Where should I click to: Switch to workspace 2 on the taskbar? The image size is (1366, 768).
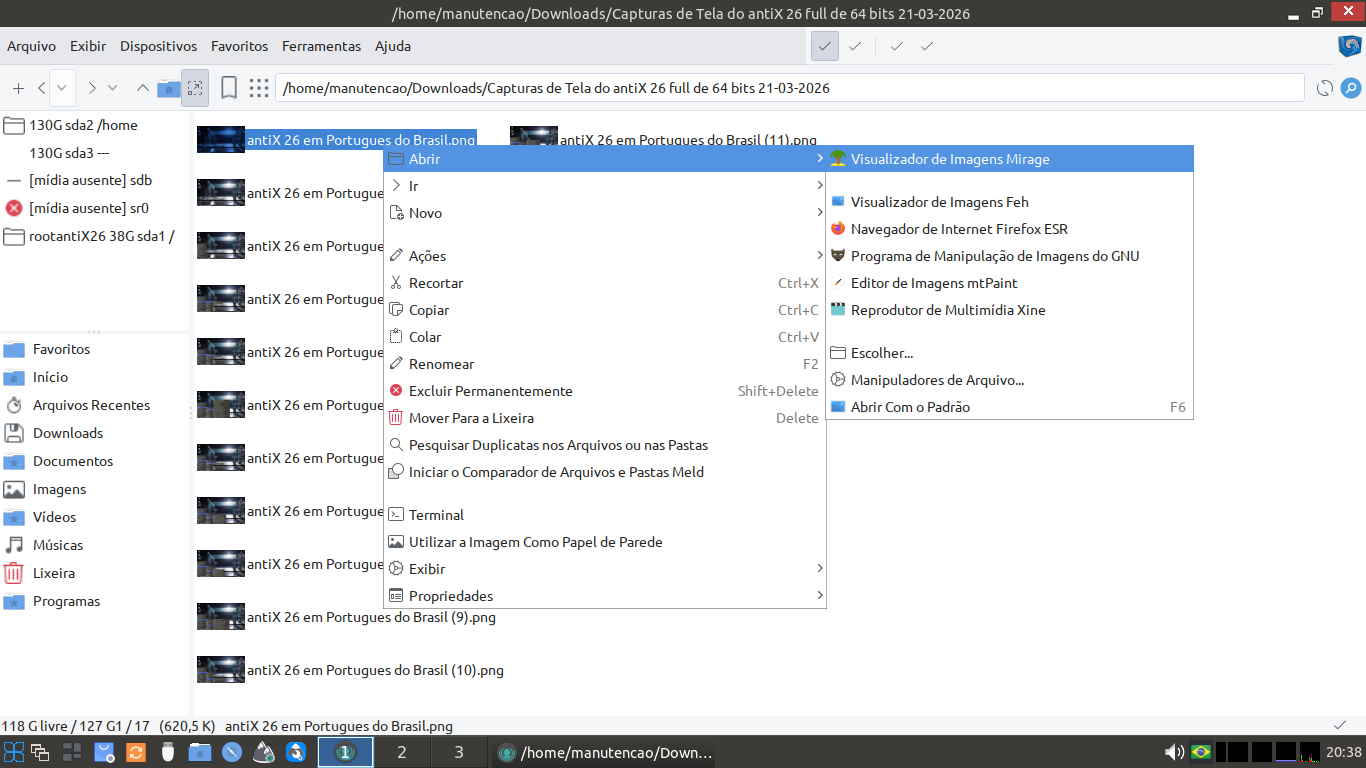[402, 752]
